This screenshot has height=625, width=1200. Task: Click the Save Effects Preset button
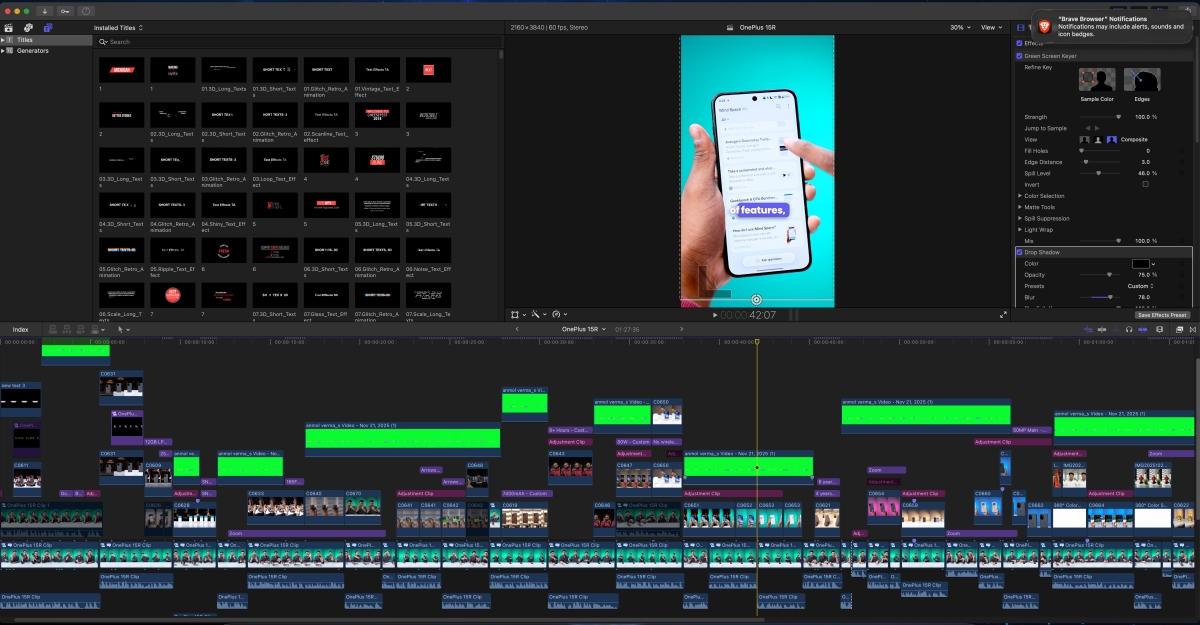point(1162,315)
